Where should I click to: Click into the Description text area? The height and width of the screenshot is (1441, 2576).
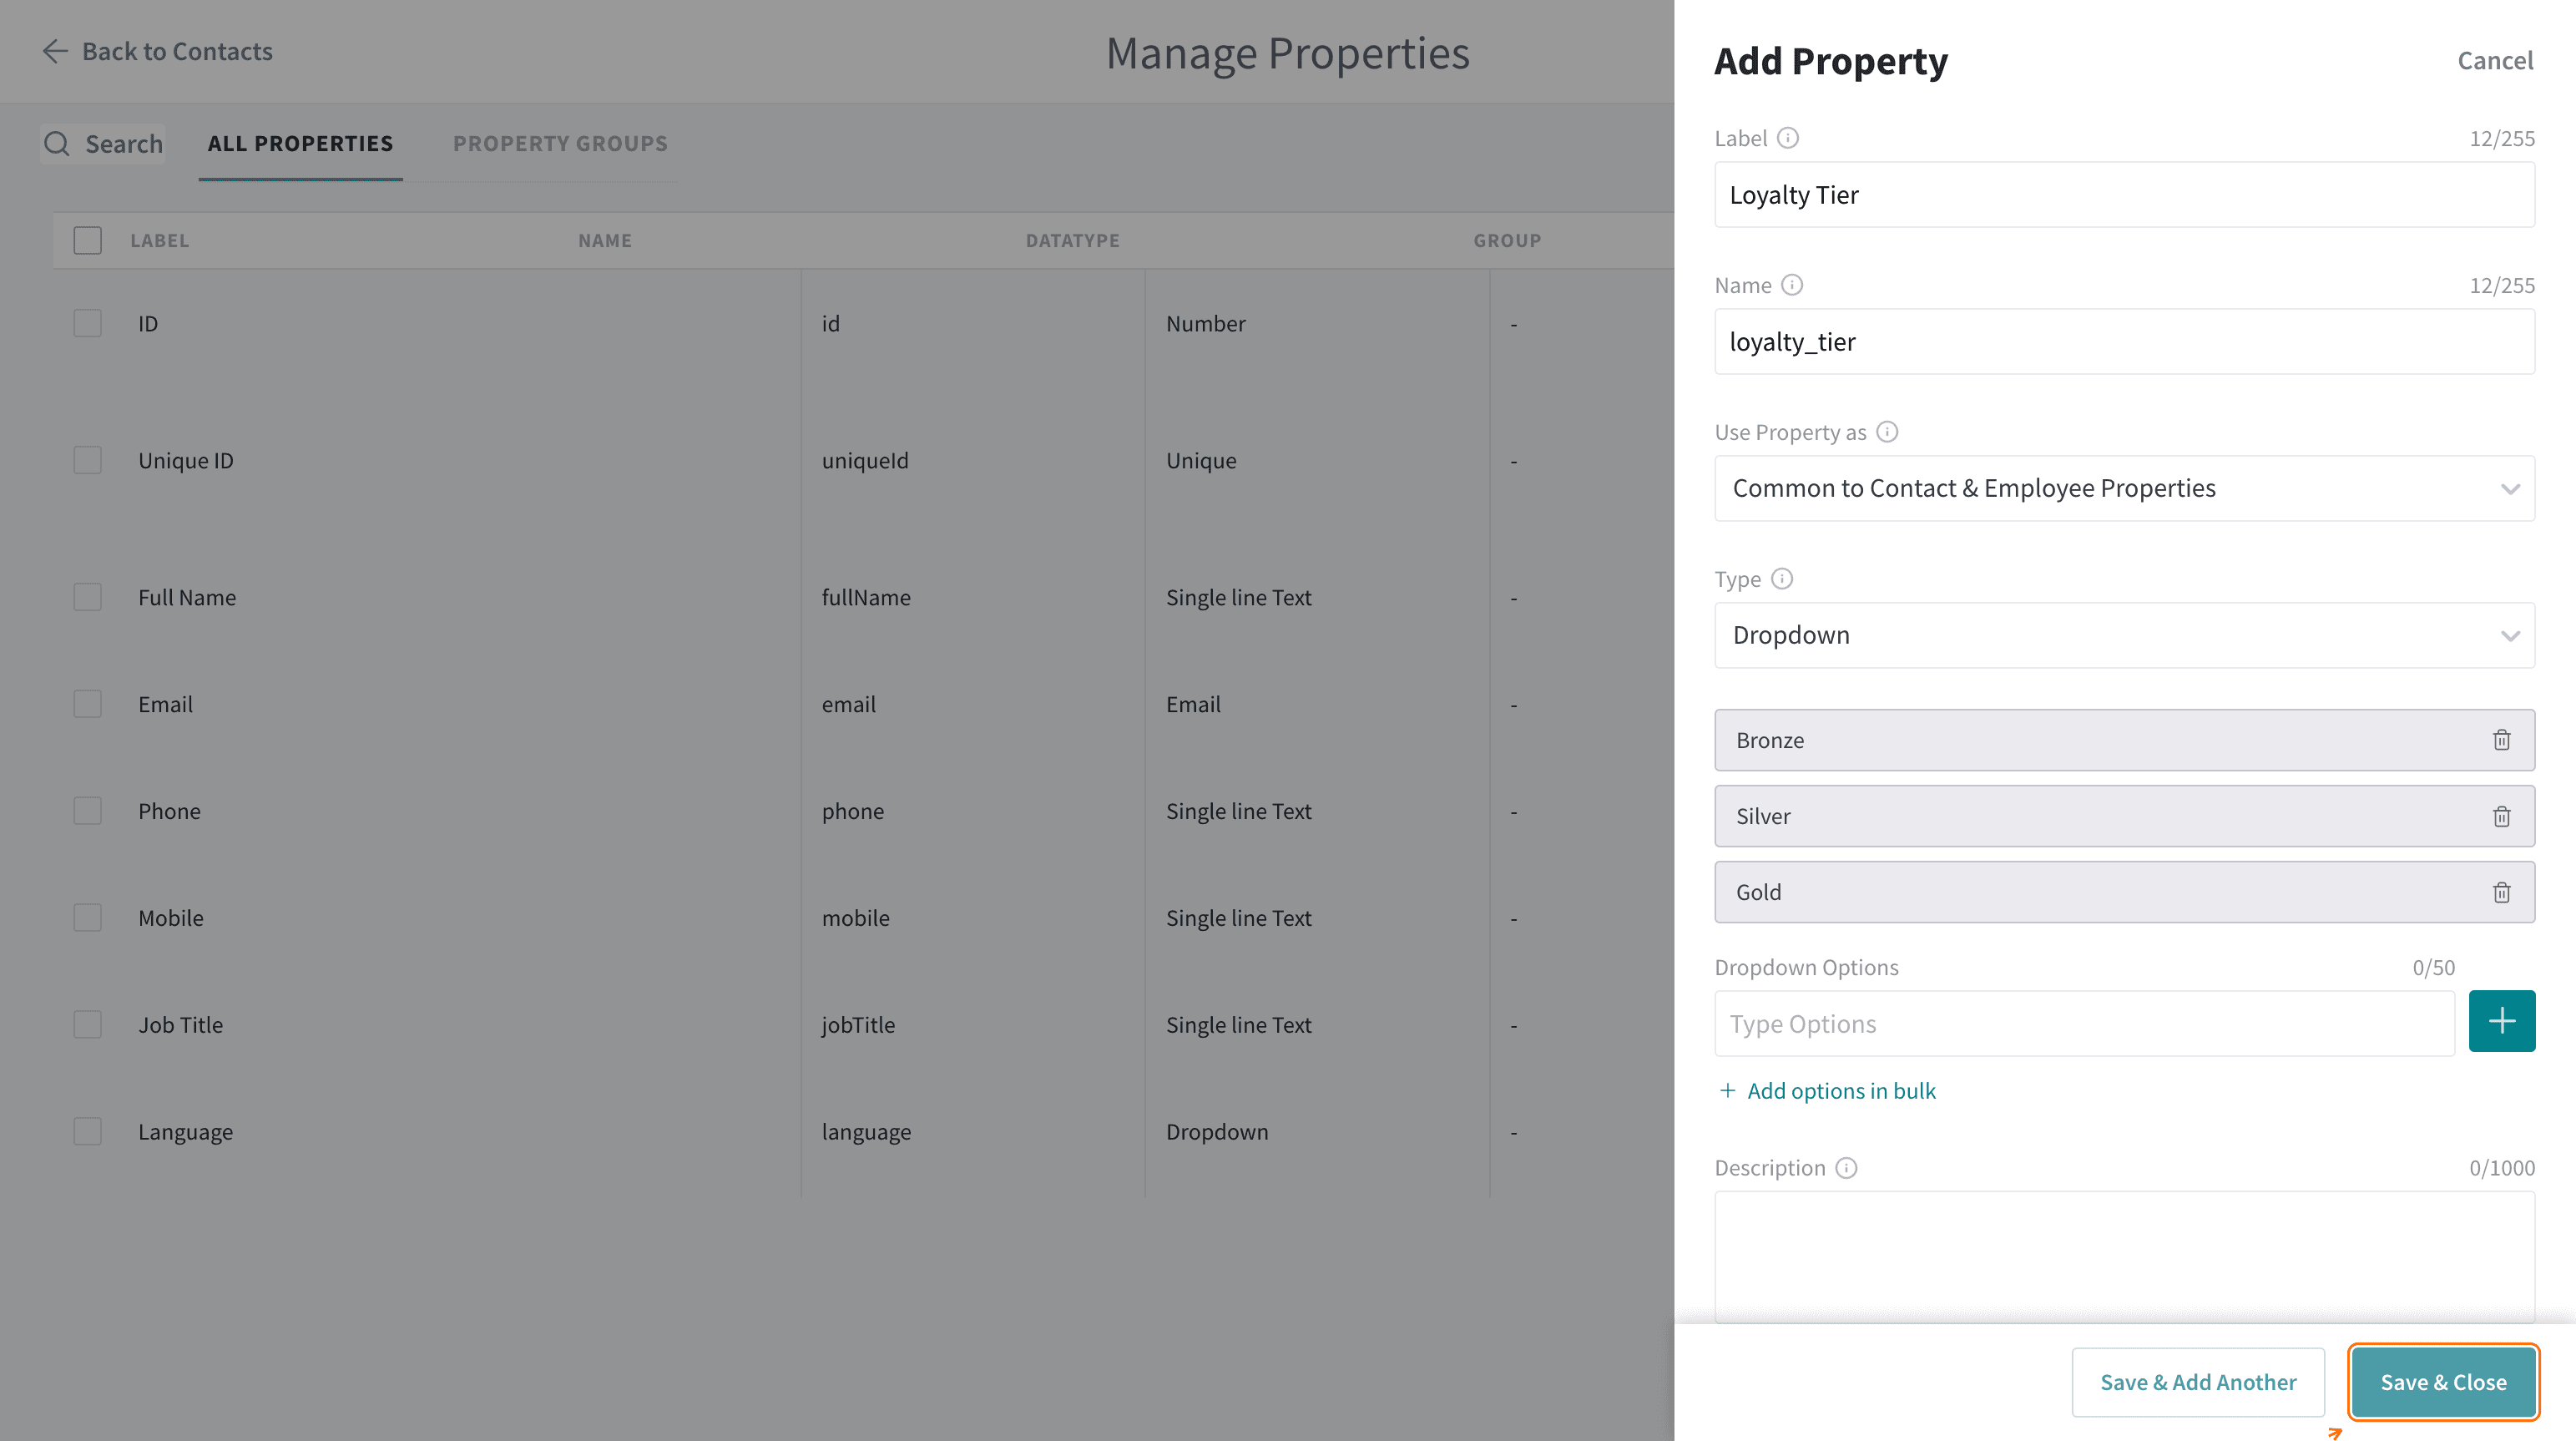(x=2124, y=1256)
